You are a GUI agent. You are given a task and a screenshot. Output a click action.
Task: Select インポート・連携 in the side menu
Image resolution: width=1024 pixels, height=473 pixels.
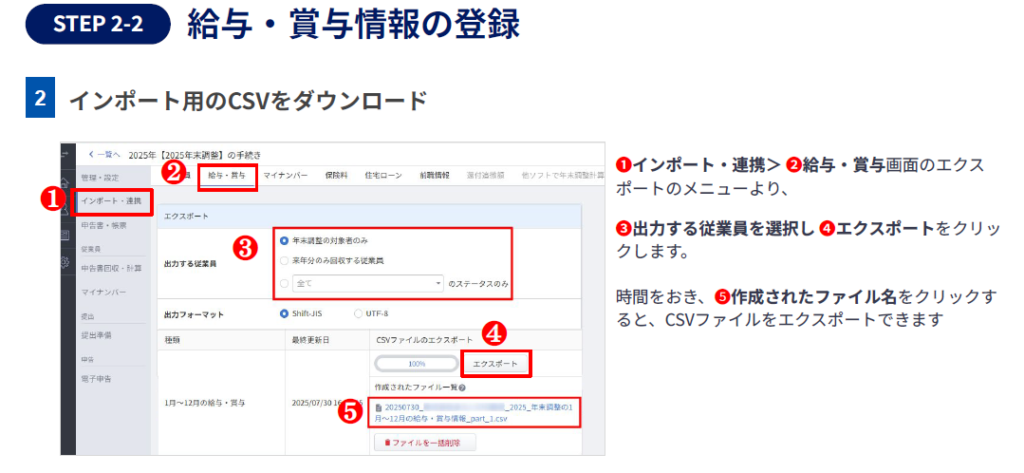tap(112, 201)
